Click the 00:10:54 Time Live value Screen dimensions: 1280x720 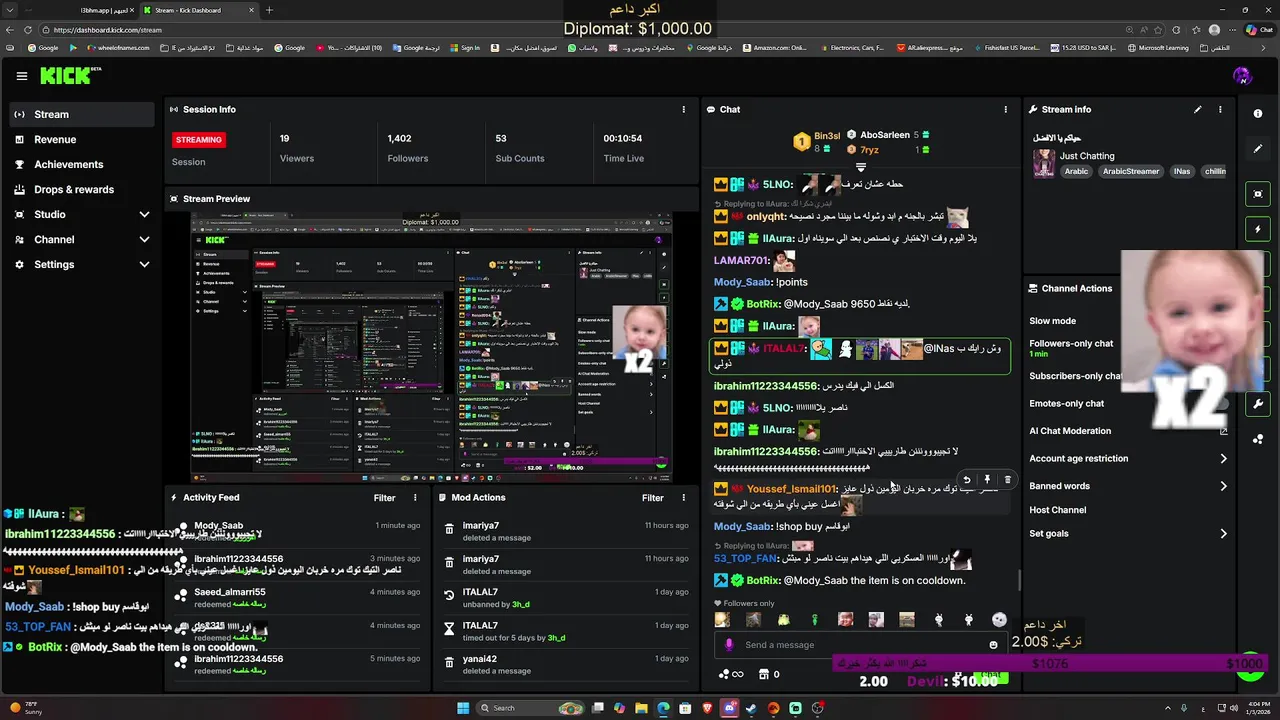[x=623, y=139]
